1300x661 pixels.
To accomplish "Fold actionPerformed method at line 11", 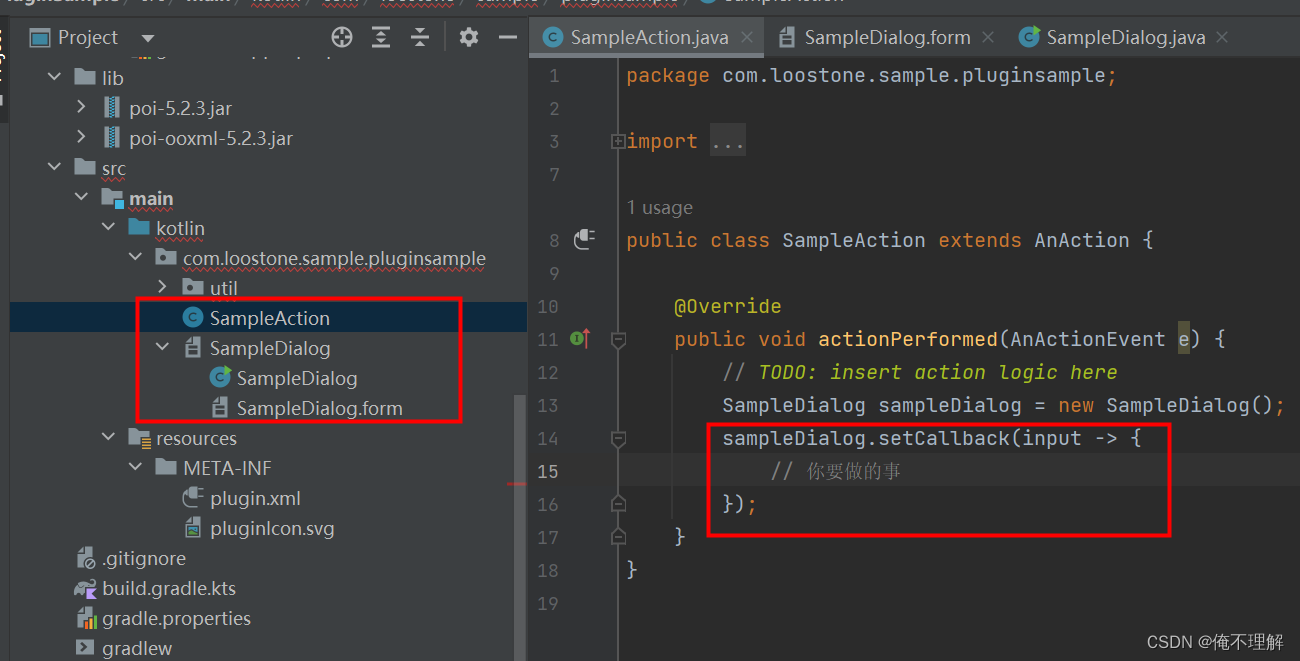I will pos(618,339).
